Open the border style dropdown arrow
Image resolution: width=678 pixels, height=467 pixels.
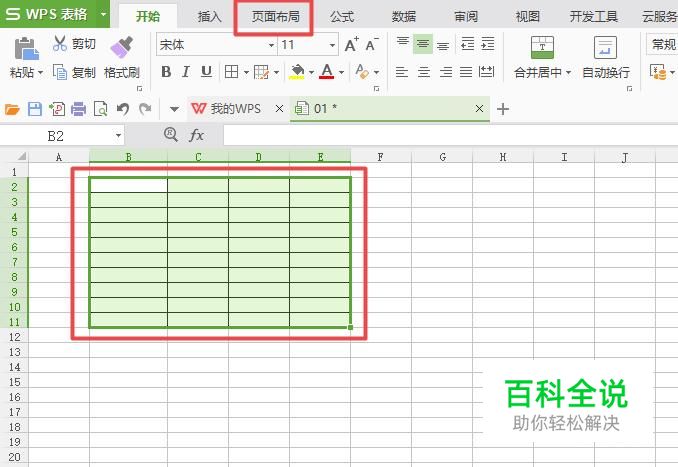coord(246,72)
